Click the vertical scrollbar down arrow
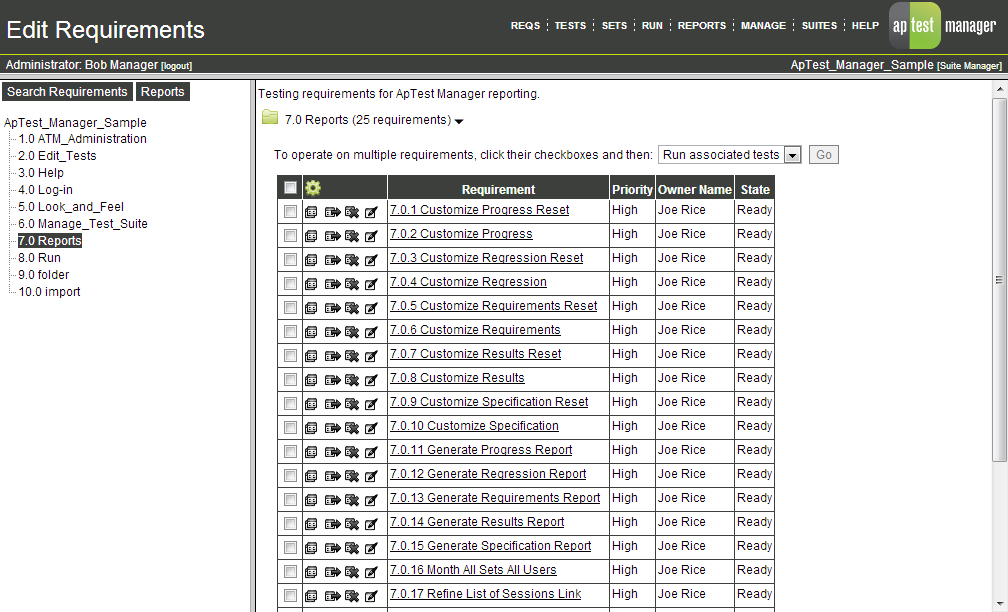The height and width of the screenshot is (612, 1008). (1000, 604)
